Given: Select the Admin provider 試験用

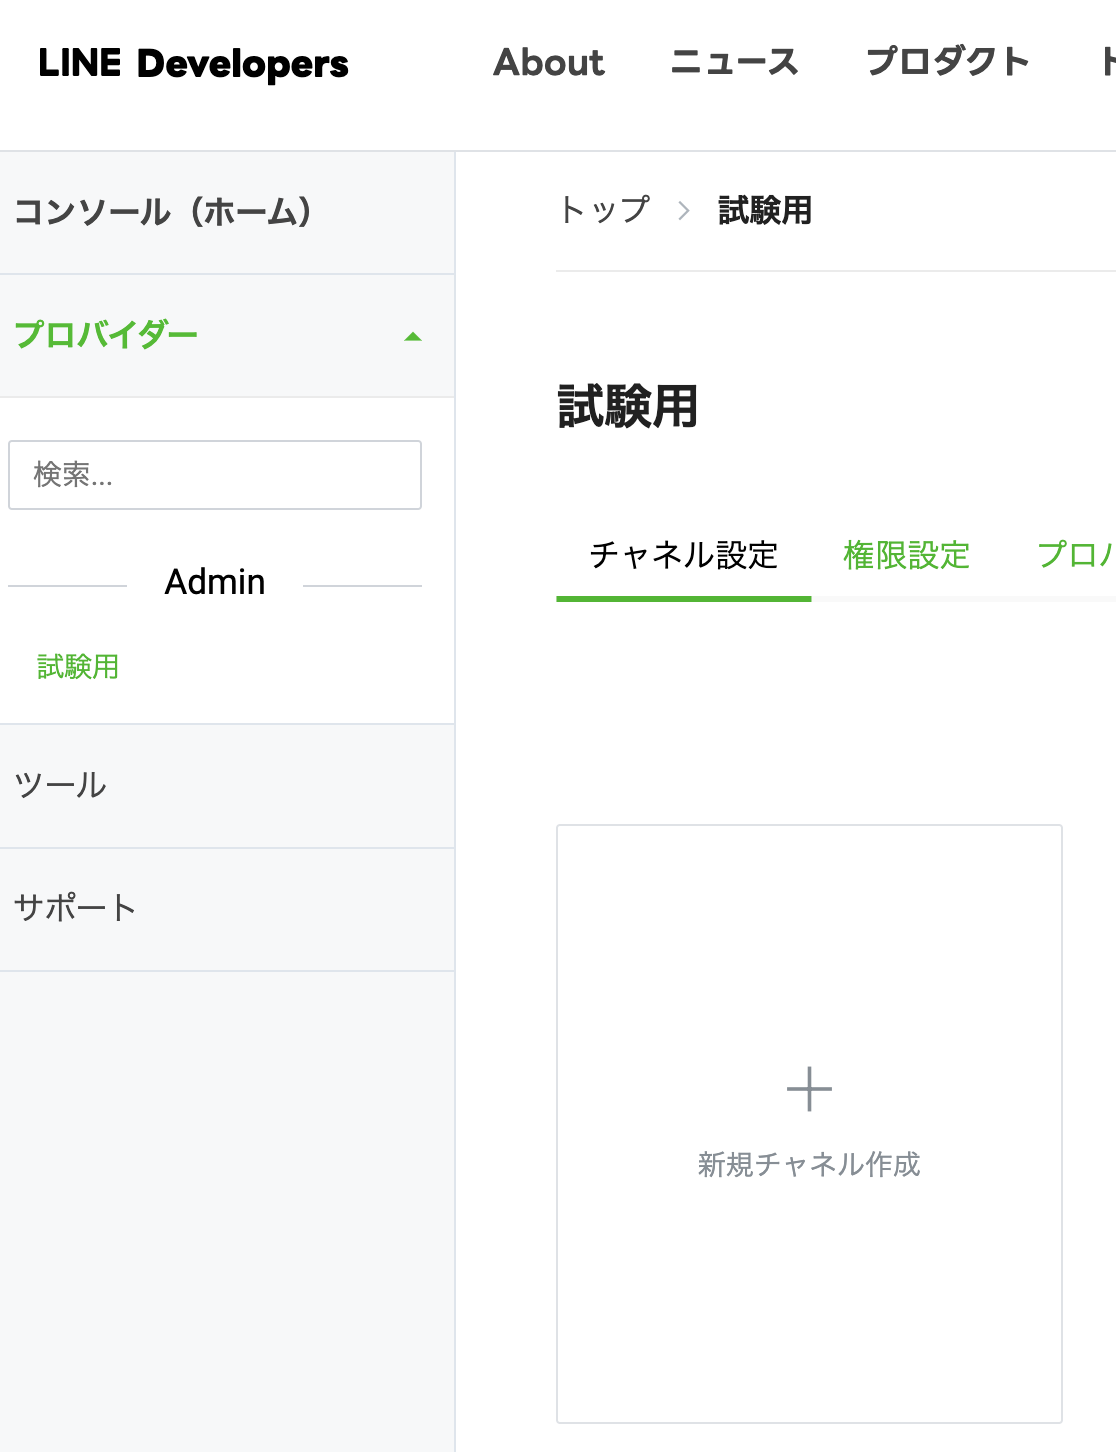Looking at the screenshot, I should click(x=75, y=667).
